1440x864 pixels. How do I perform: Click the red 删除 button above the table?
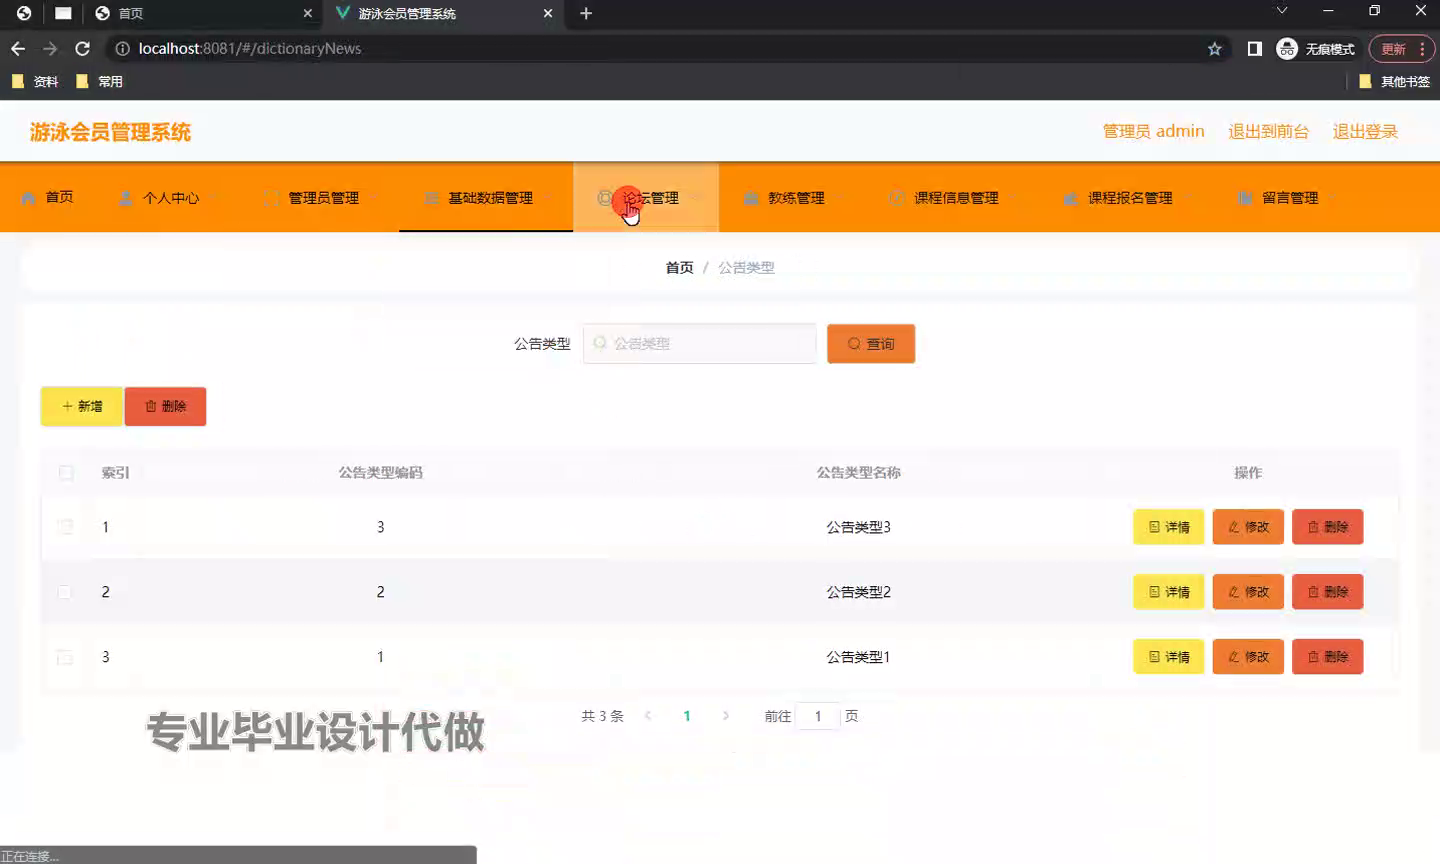coord(165,406)
